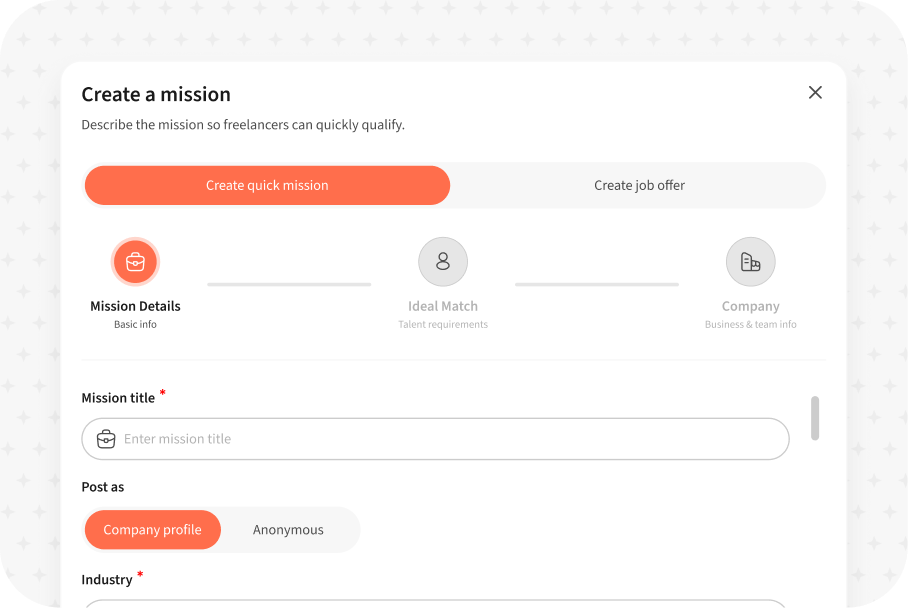Switch to the Create job offer tab
The height and width of the screenshot is (608, 908).
(639, 185)
